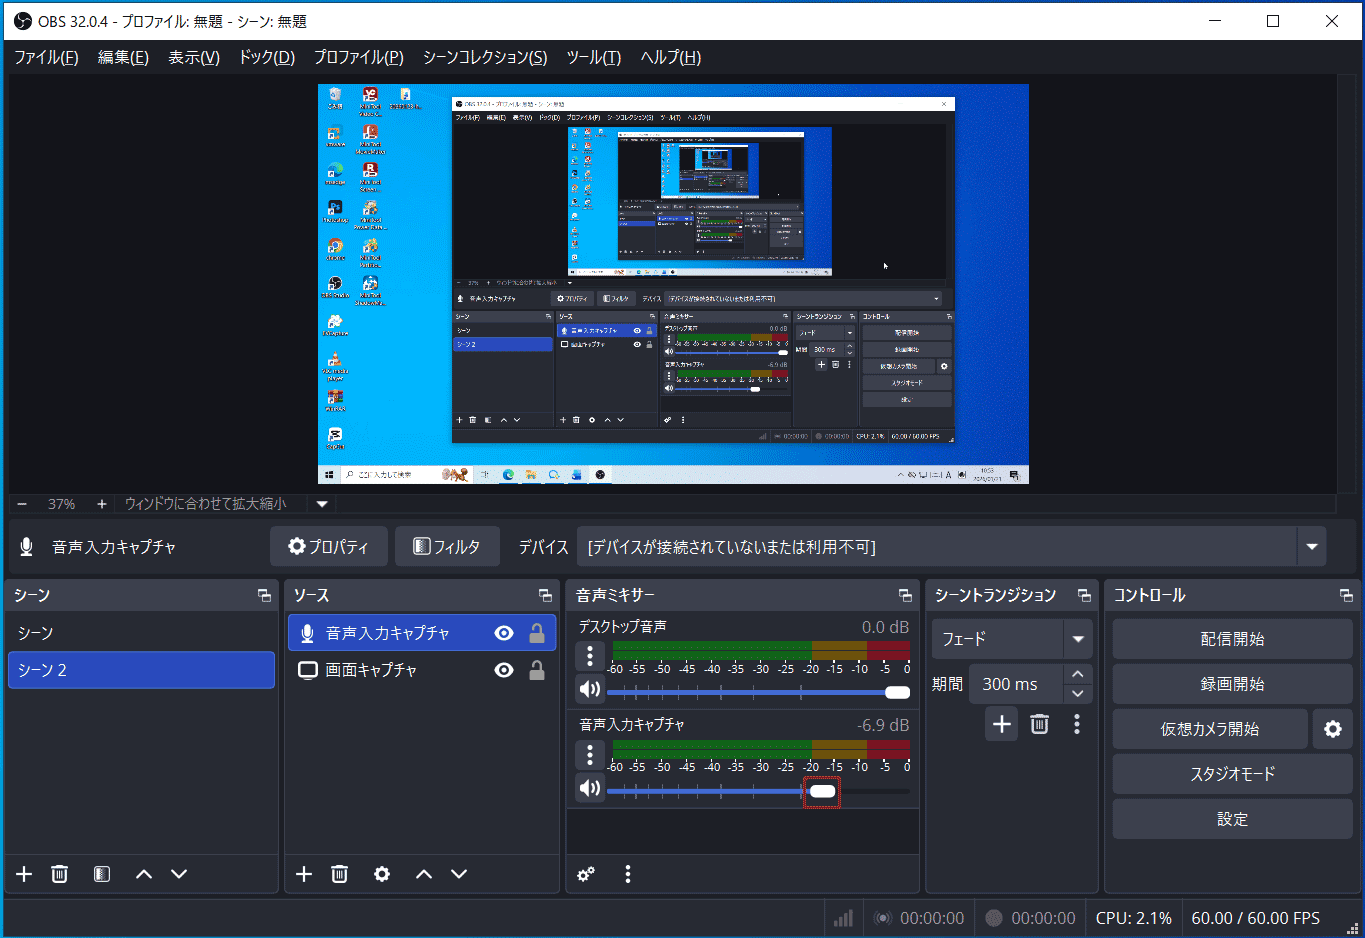Hide the 画面キャプチャ source
This screenshot has width=1365, height=938.
503,669
